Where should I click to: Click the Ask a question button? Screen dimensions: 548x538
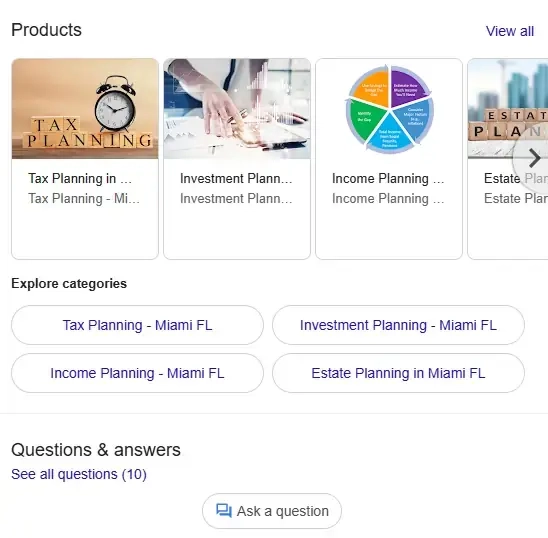(x=272, y=511)
